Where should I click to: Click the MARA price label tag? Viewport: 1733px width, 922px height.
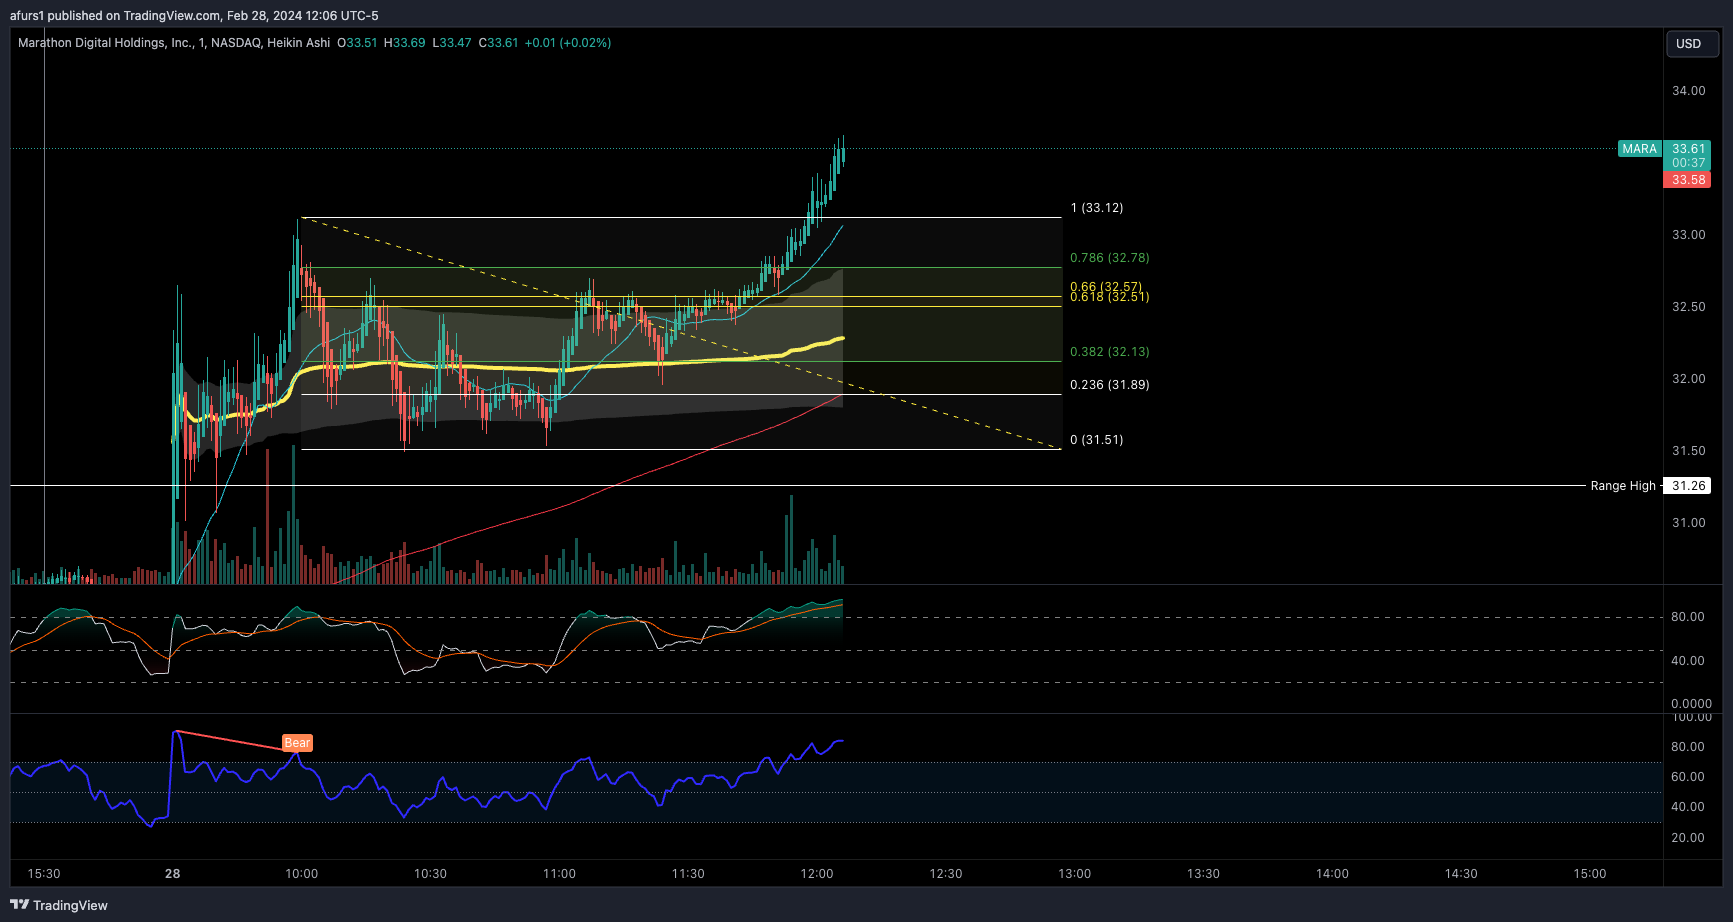click(1640, 149)
